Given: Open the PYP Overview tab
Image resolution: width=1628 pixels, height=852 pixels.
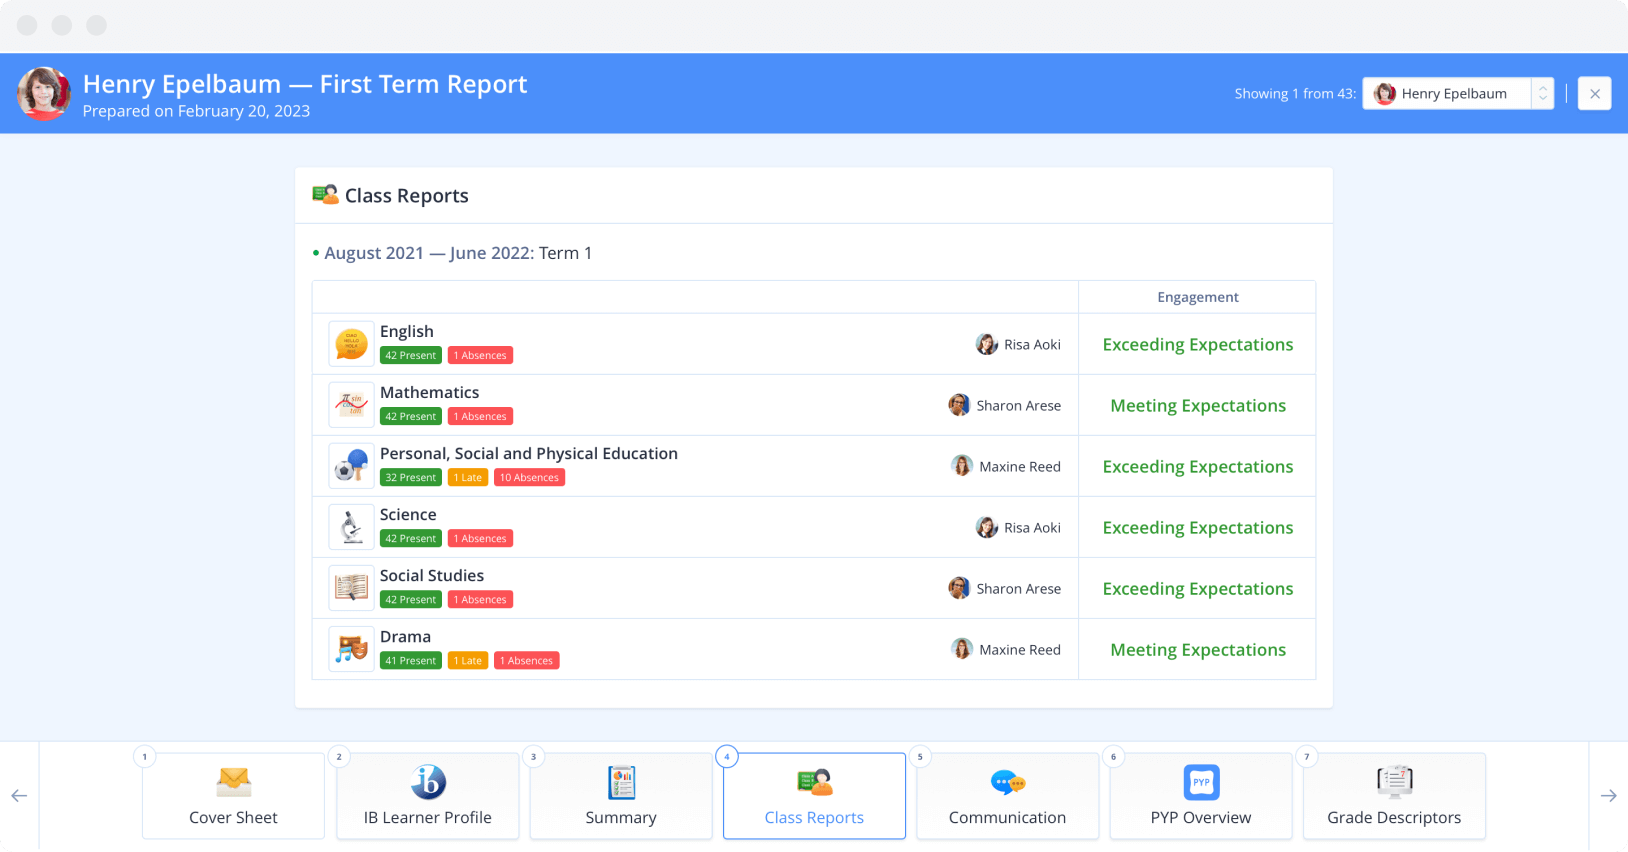Looking at the screenshot, I should pos(1200,796).
